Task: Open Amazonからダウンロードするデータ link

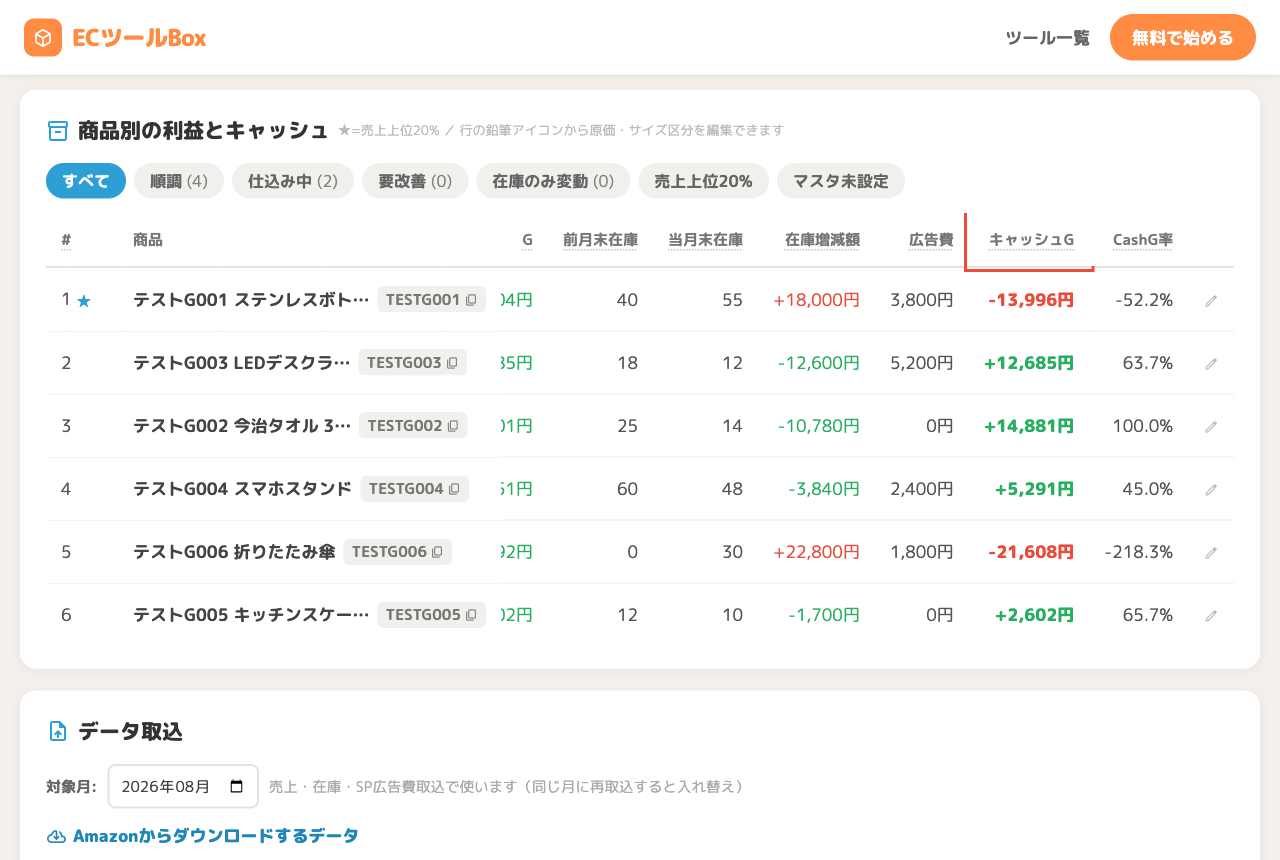Action: click(203, 836)
